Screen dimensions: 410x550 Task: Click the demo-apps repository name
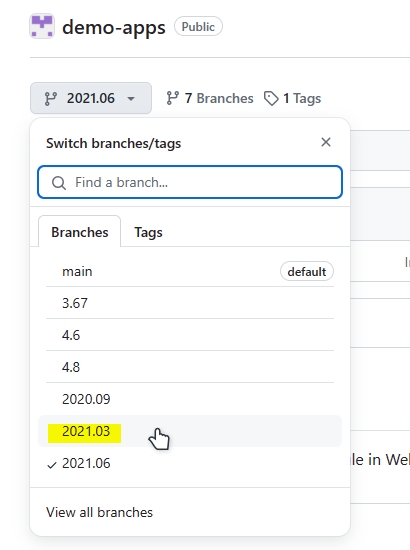pos(114,27)
